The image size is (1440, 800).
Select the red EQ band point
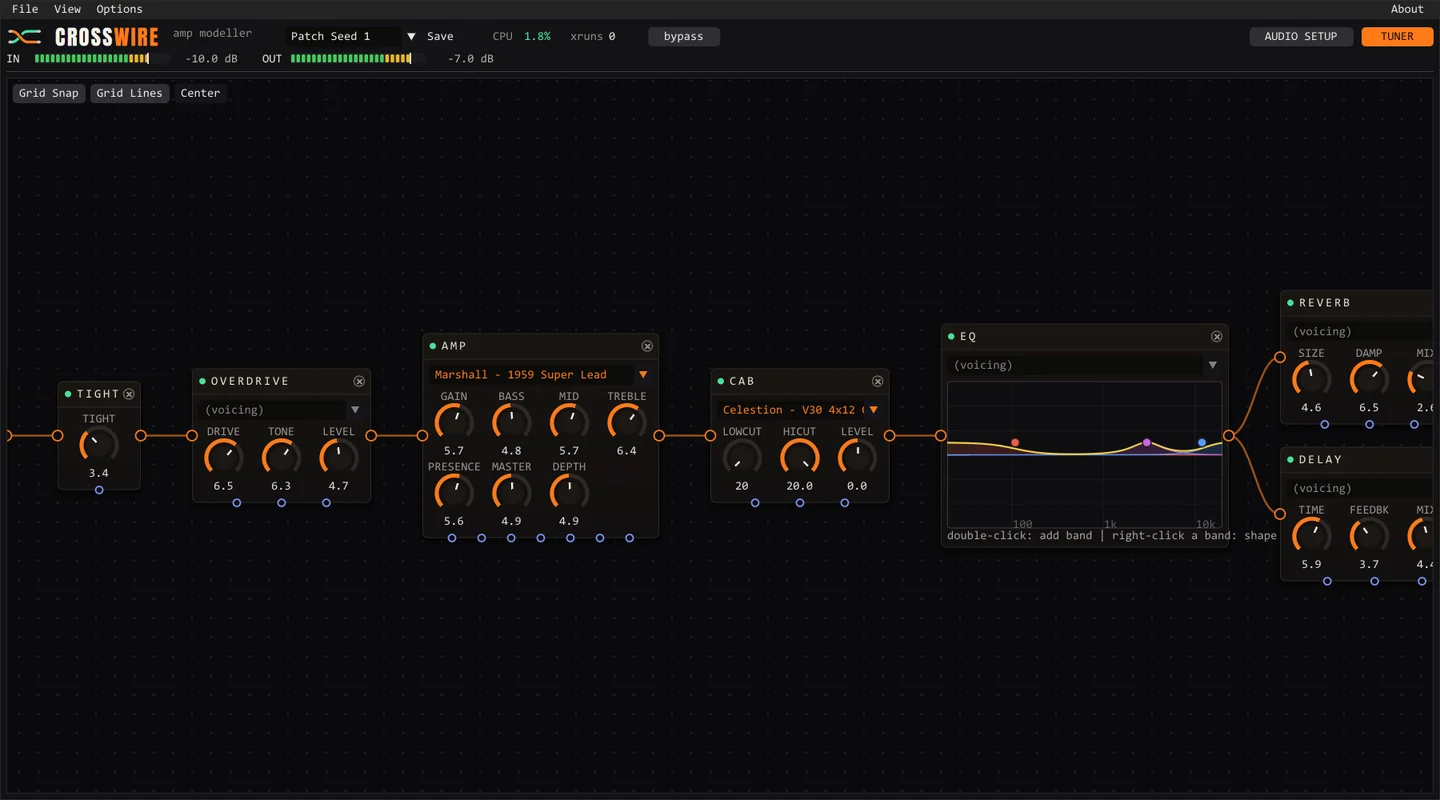1015,442
